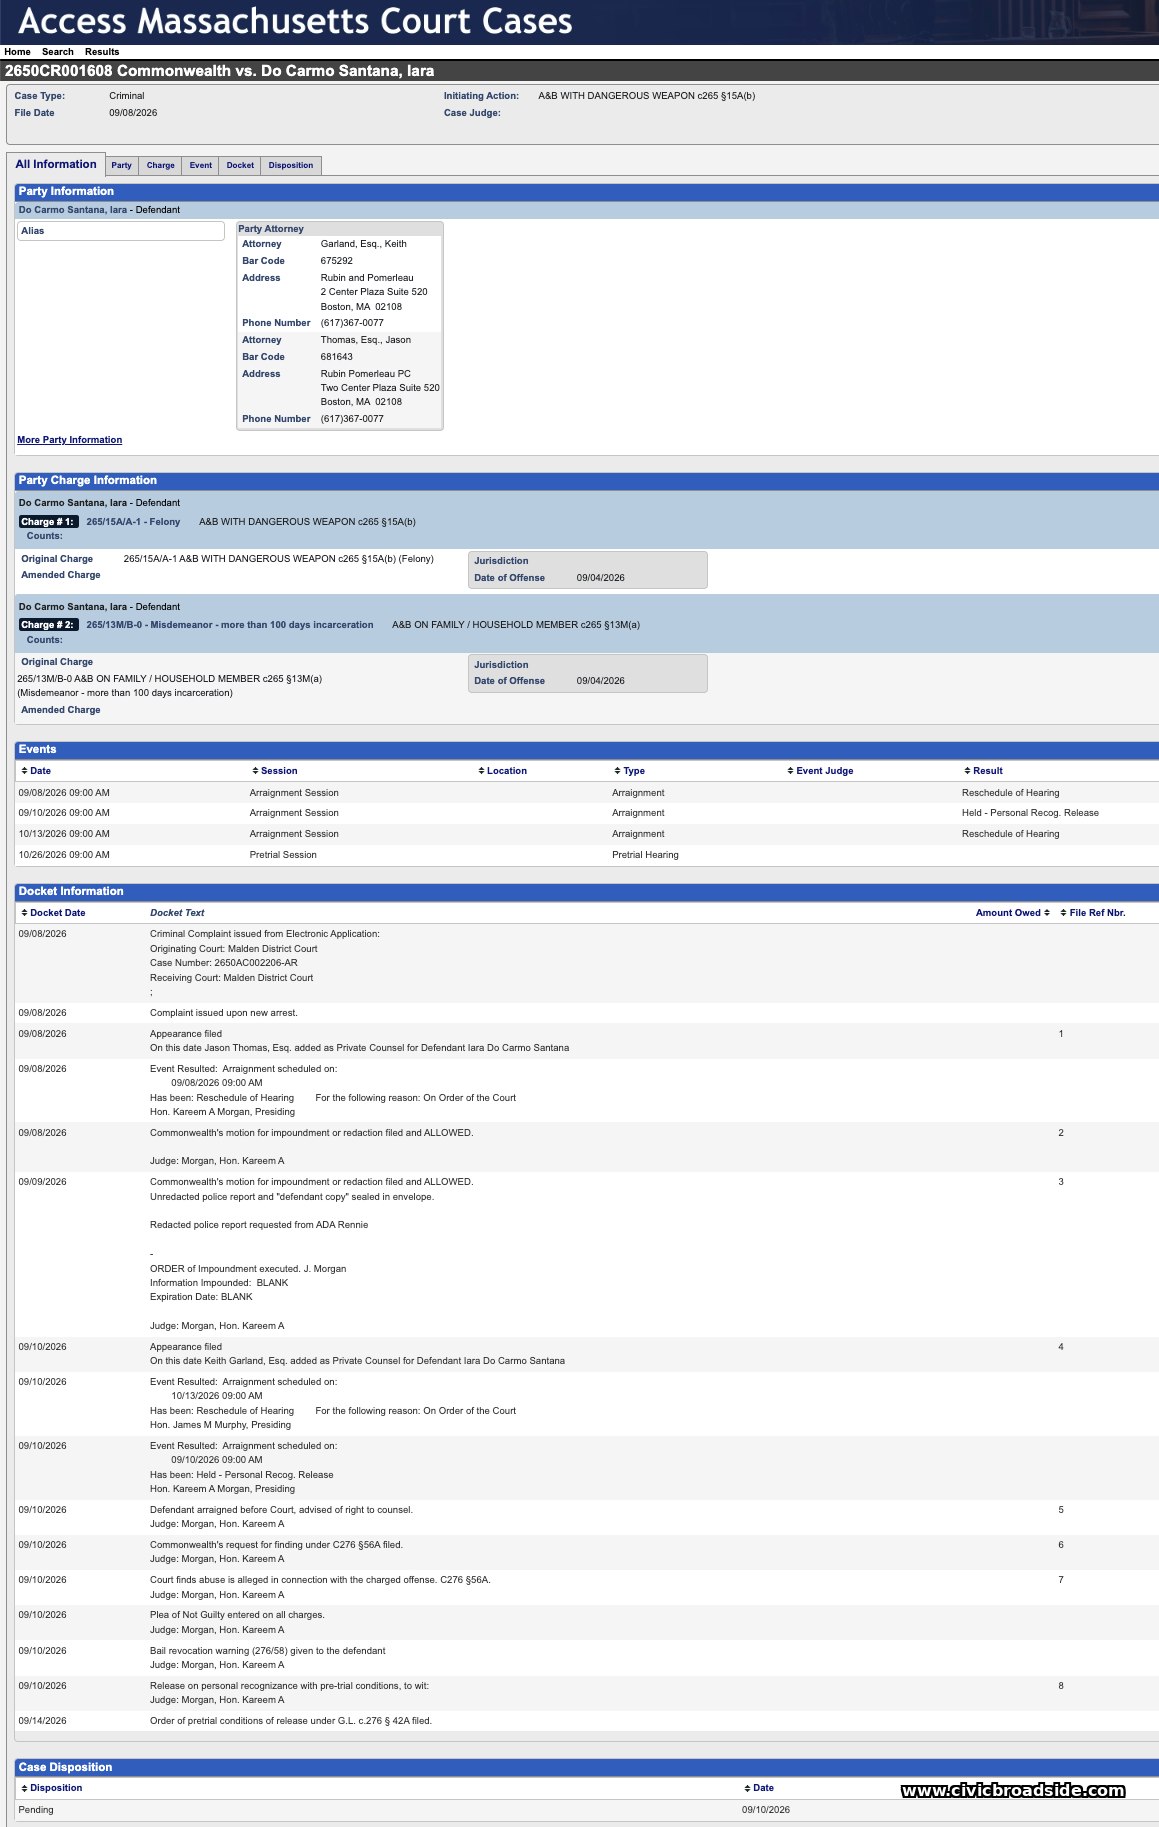Switch to the Disposition tab

pyautogui.click(x=291, y=165)
